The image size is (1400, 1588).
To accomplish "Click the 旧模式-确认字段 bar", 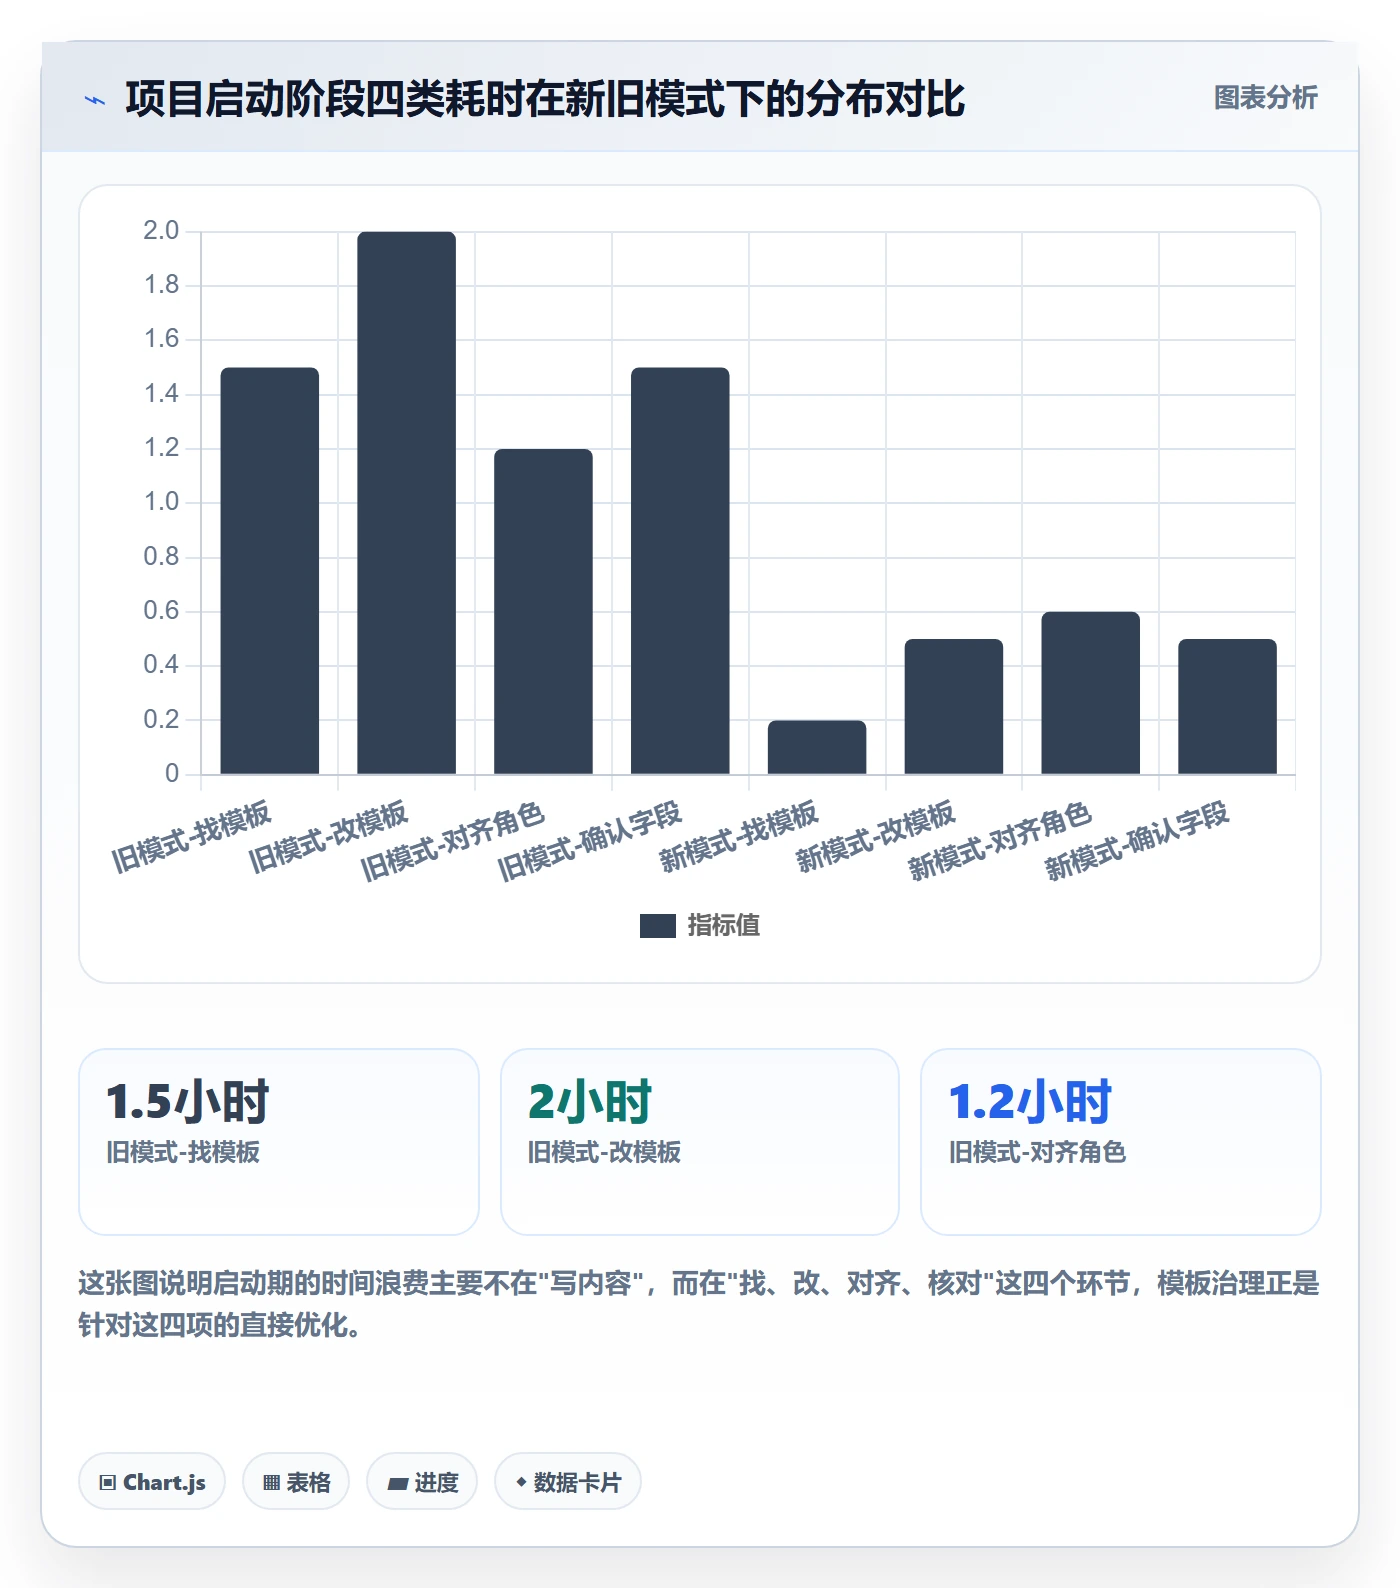I will pyautogui.click(x=680, y=571).
